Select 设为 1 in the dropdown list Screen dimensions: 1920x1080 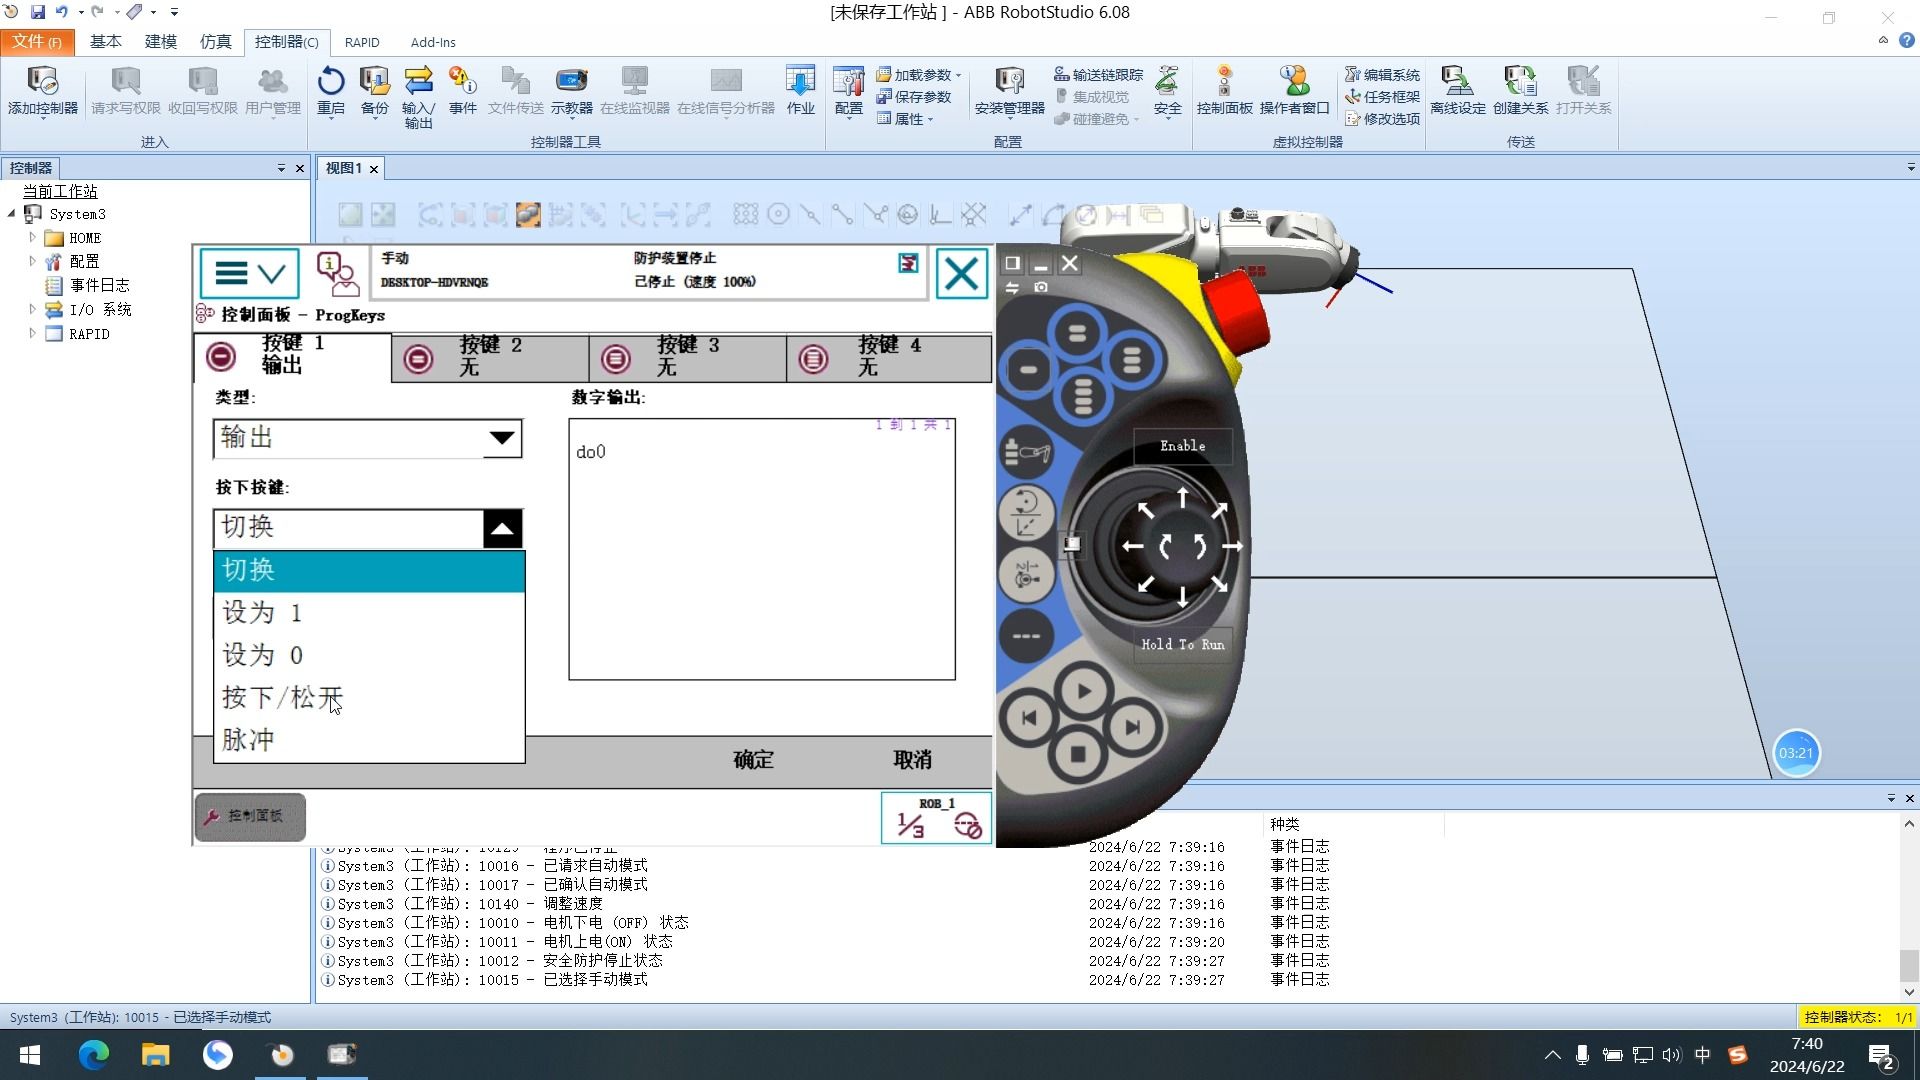point(369,613)
